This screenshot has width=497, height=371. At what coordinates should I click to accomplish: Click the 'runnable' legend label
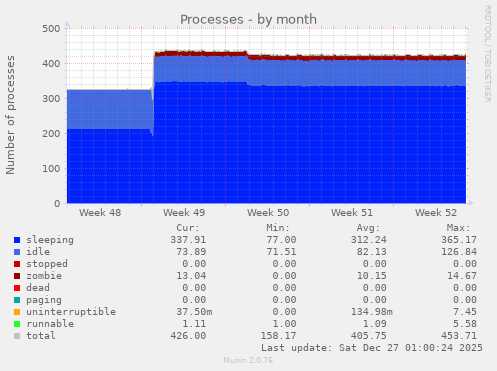pos(50,324)
